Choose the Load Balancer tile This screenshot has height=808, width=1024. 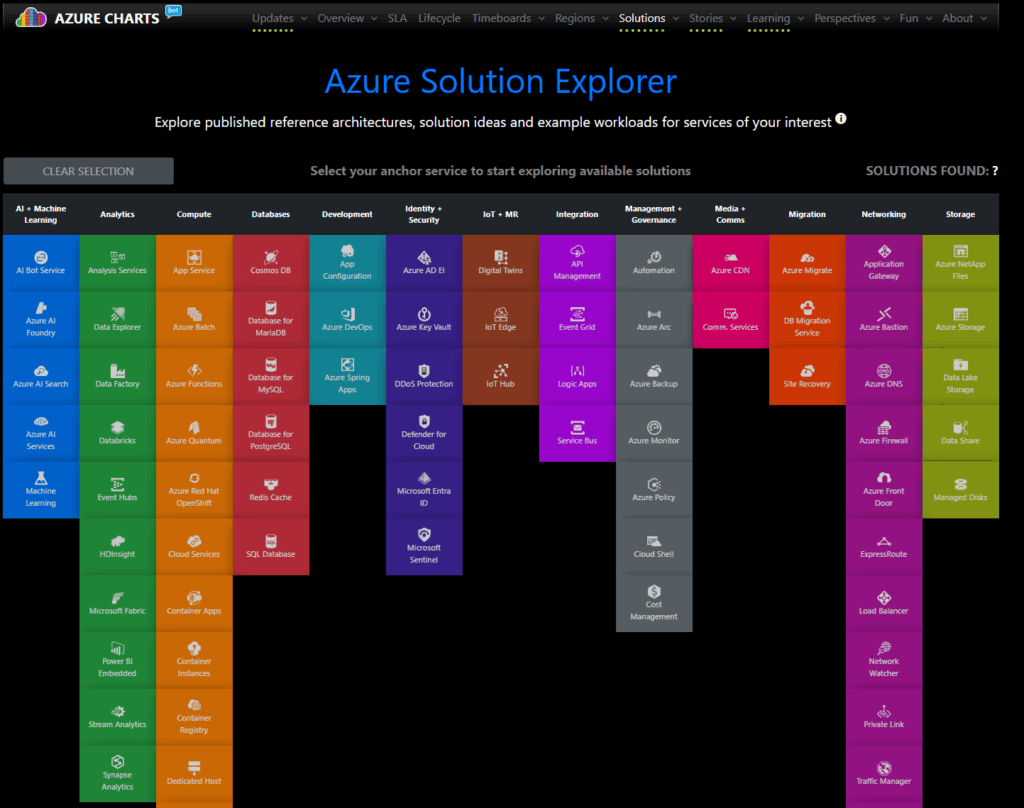[x=884, y=604]
